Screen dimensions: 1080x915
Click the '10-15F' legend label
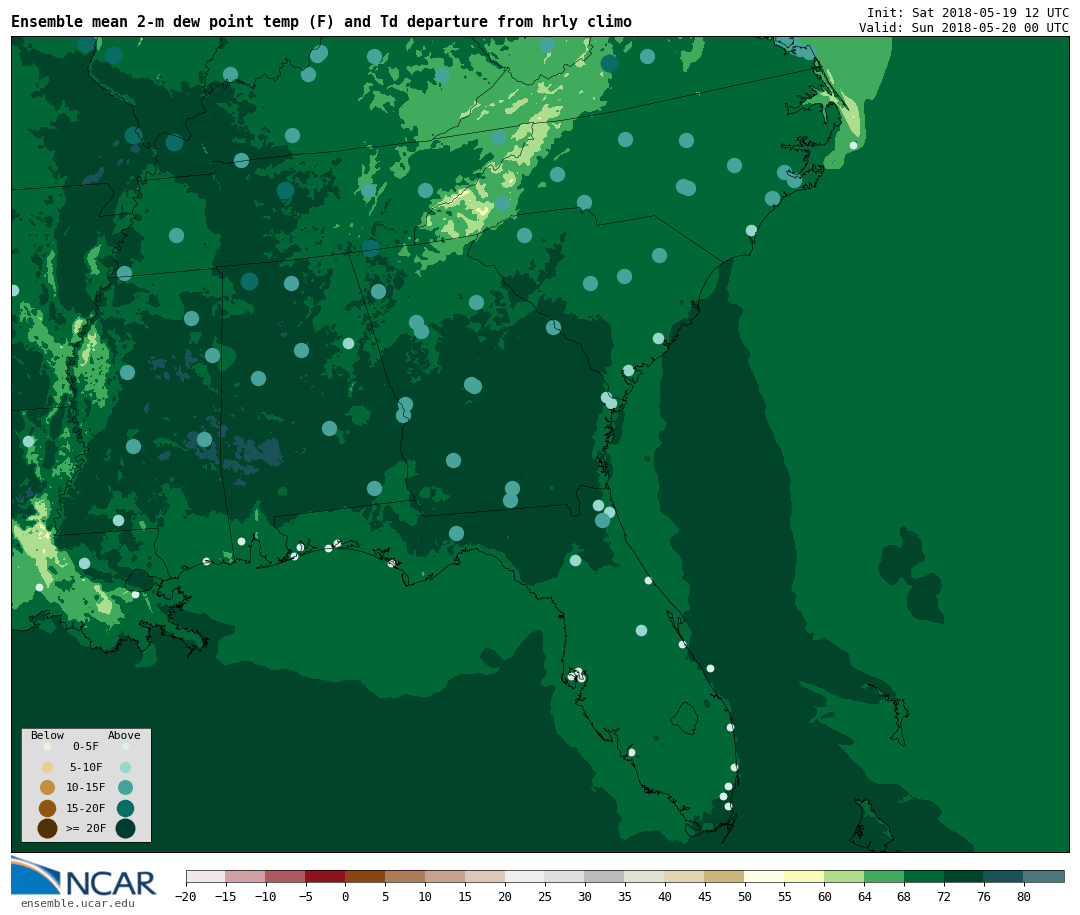click(x=86, y=787)
